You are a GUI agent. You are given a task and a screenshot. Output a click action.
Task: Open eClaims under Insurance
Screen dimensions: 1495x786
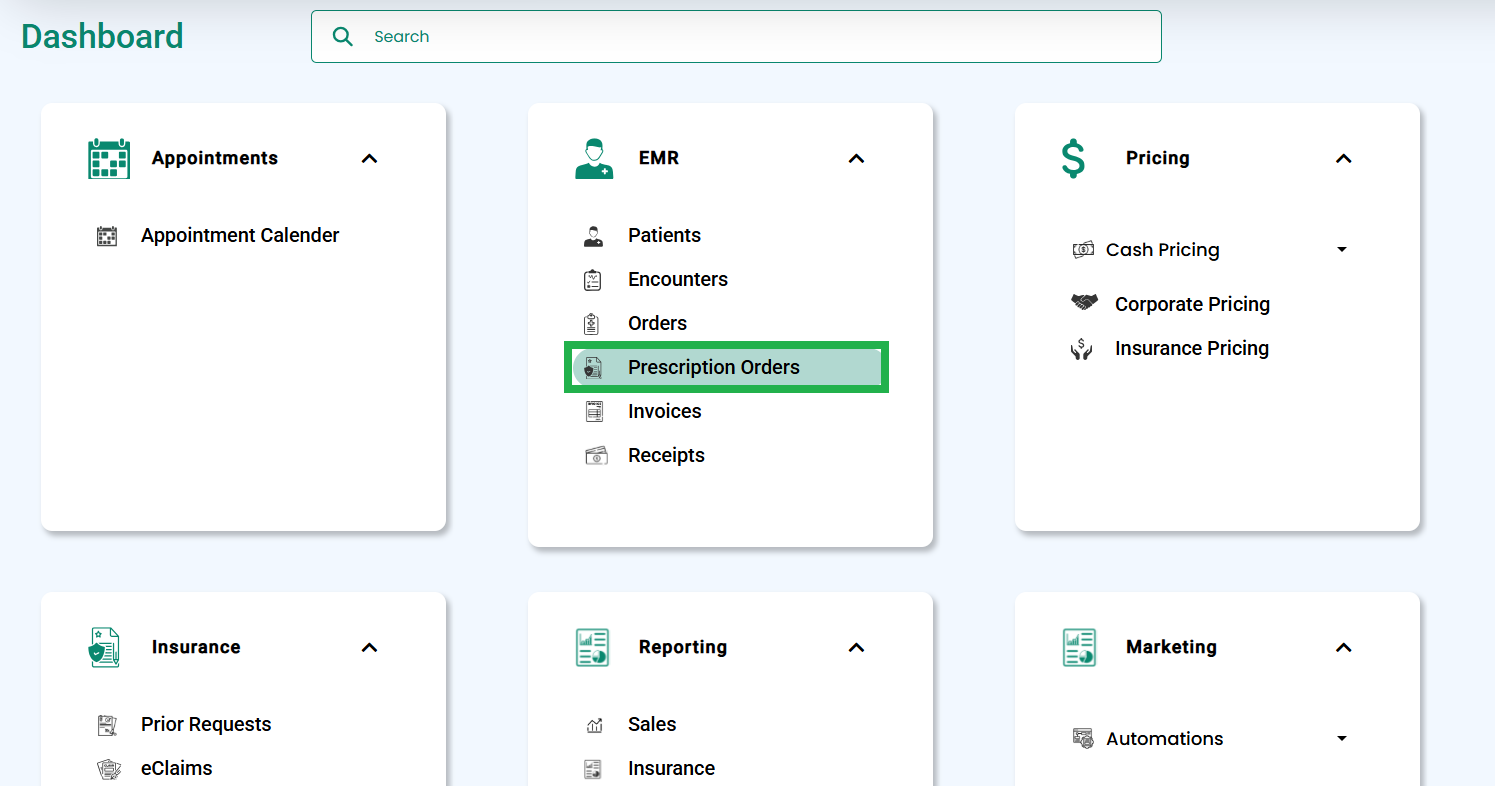click(x=177, y=769)
